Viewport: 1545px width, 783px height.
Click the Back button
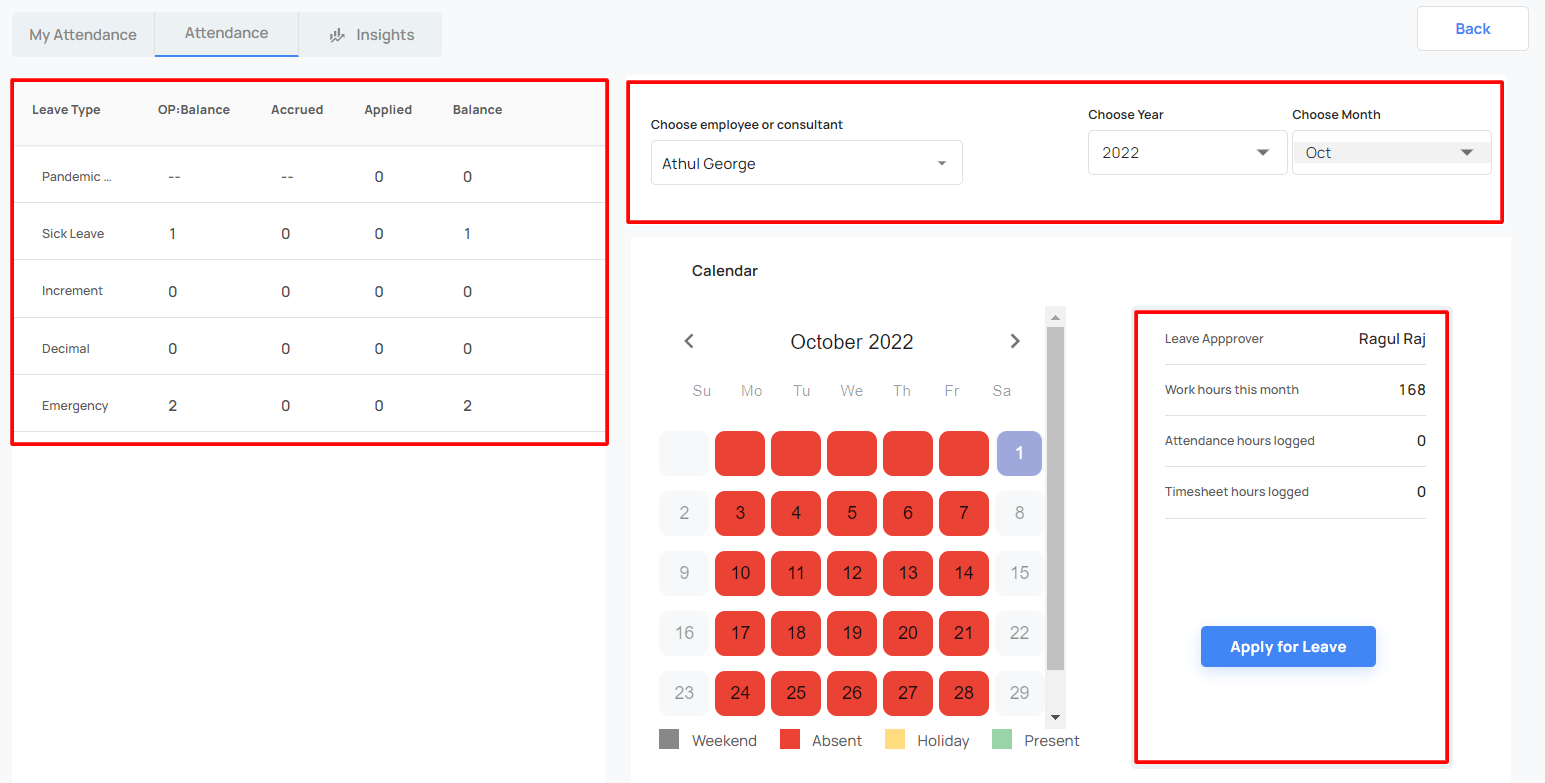(x=1472, y=28)
